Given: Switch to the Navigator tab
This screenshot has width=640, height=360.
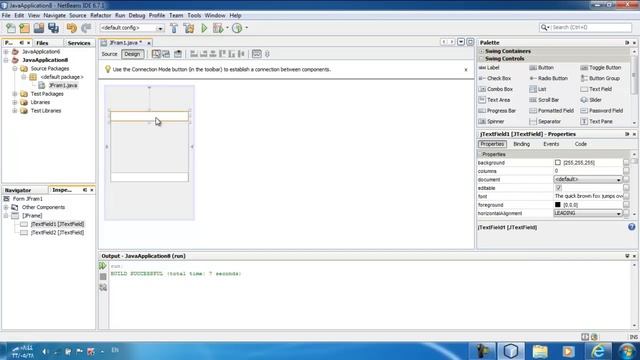Looking at the screenshot, I should point(18,190).
